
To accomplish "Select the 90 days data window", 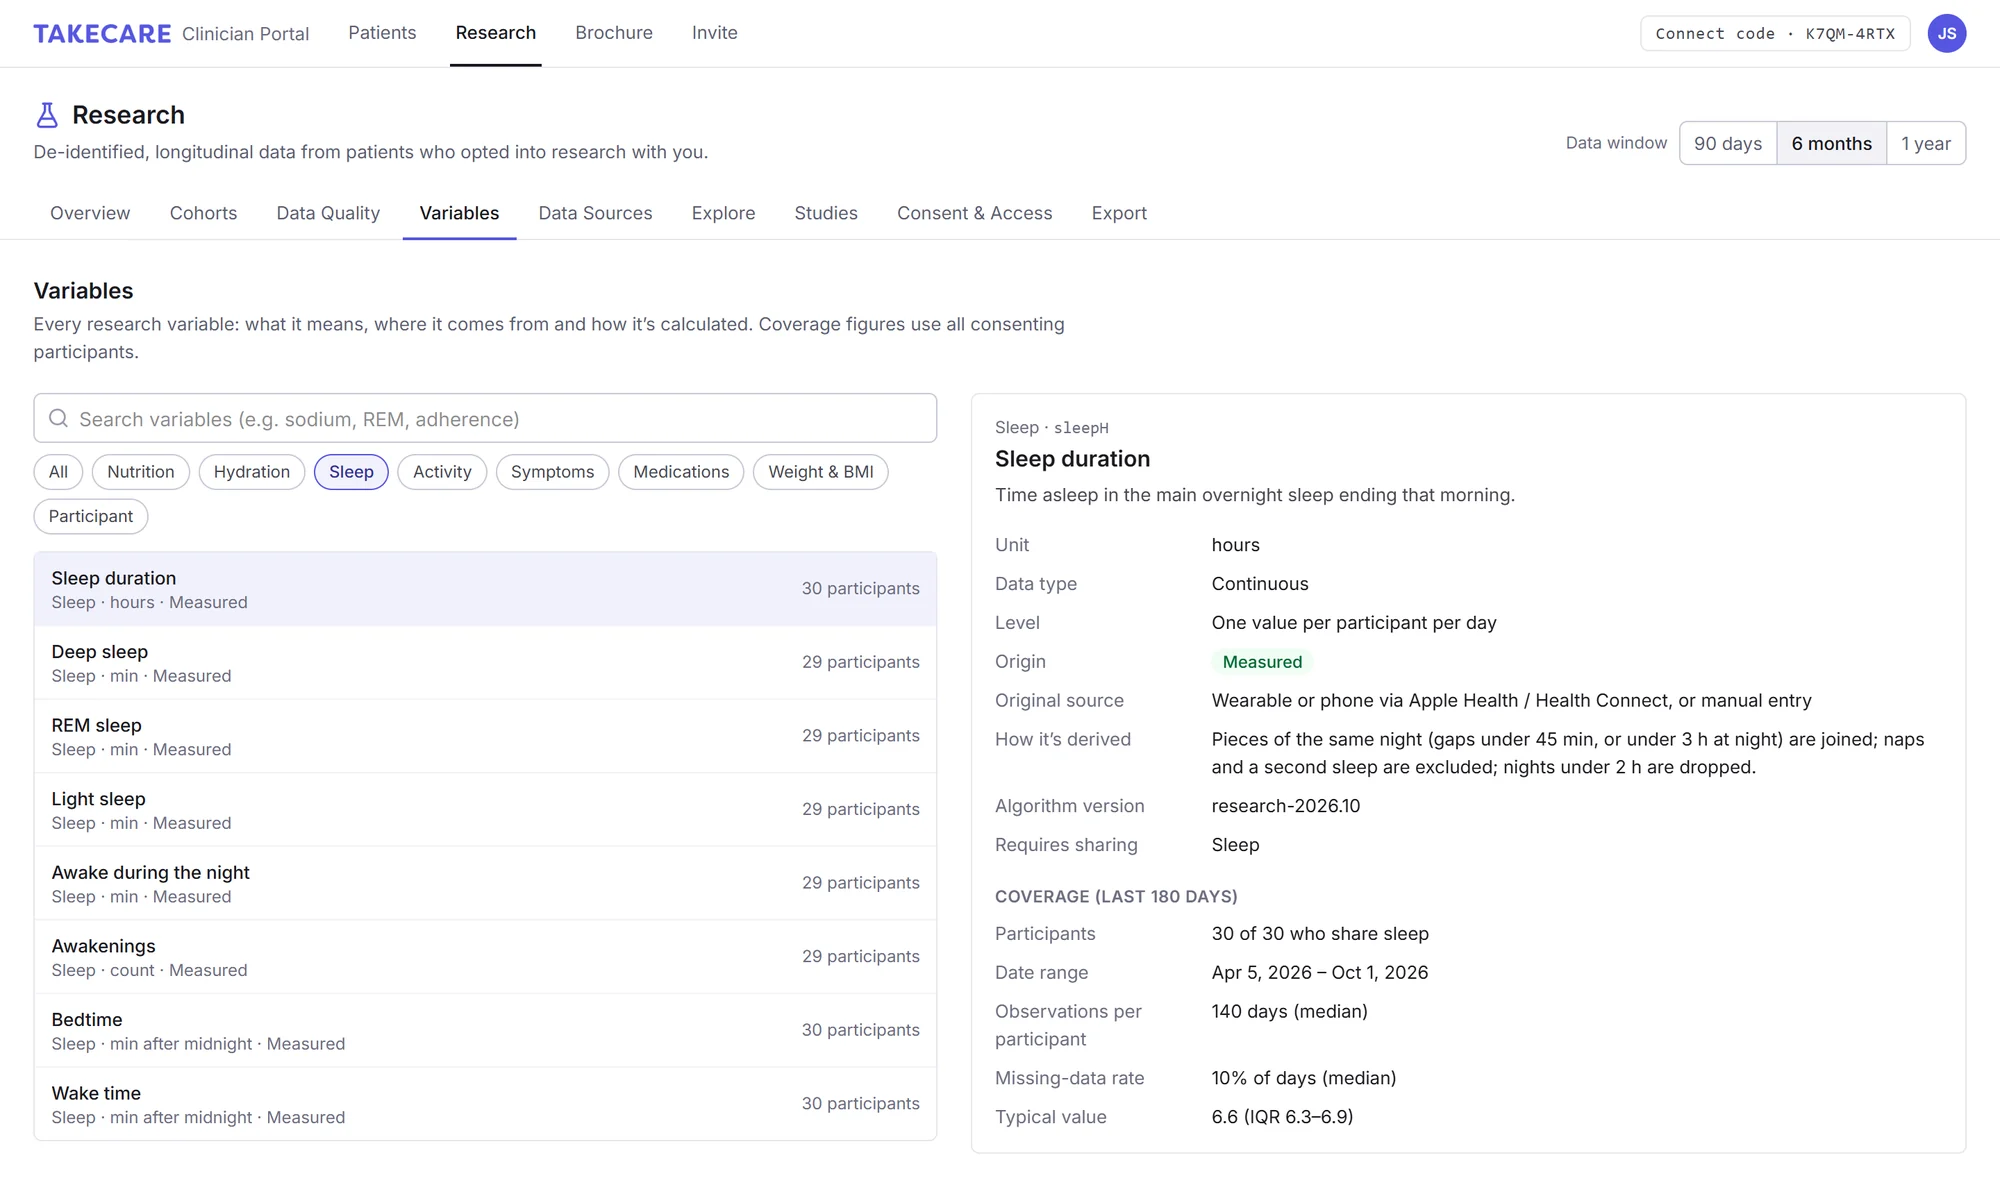I will tap(1727, 143).
